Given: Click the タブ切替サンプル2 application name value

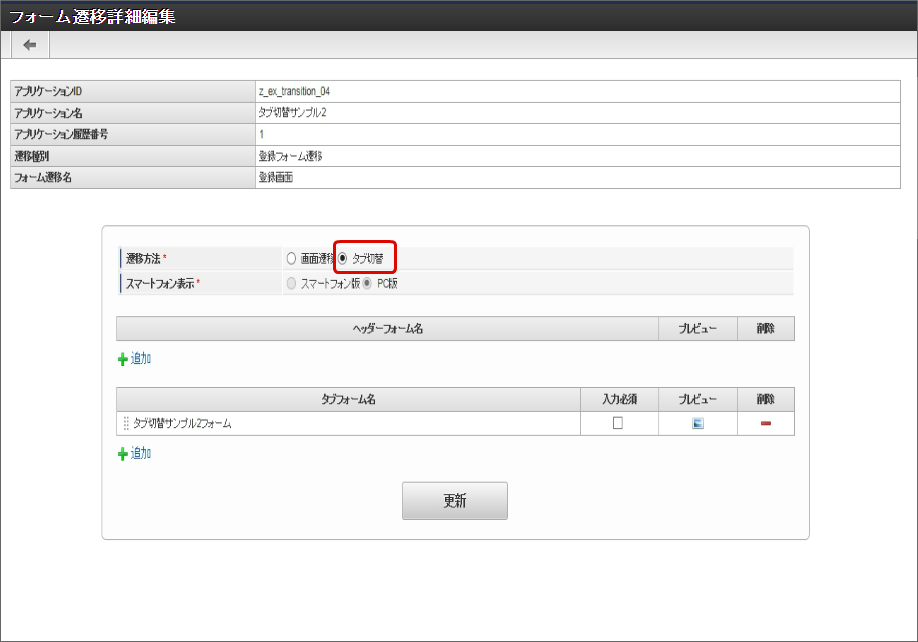Looking at the screenshot, I should pos(293,113).
